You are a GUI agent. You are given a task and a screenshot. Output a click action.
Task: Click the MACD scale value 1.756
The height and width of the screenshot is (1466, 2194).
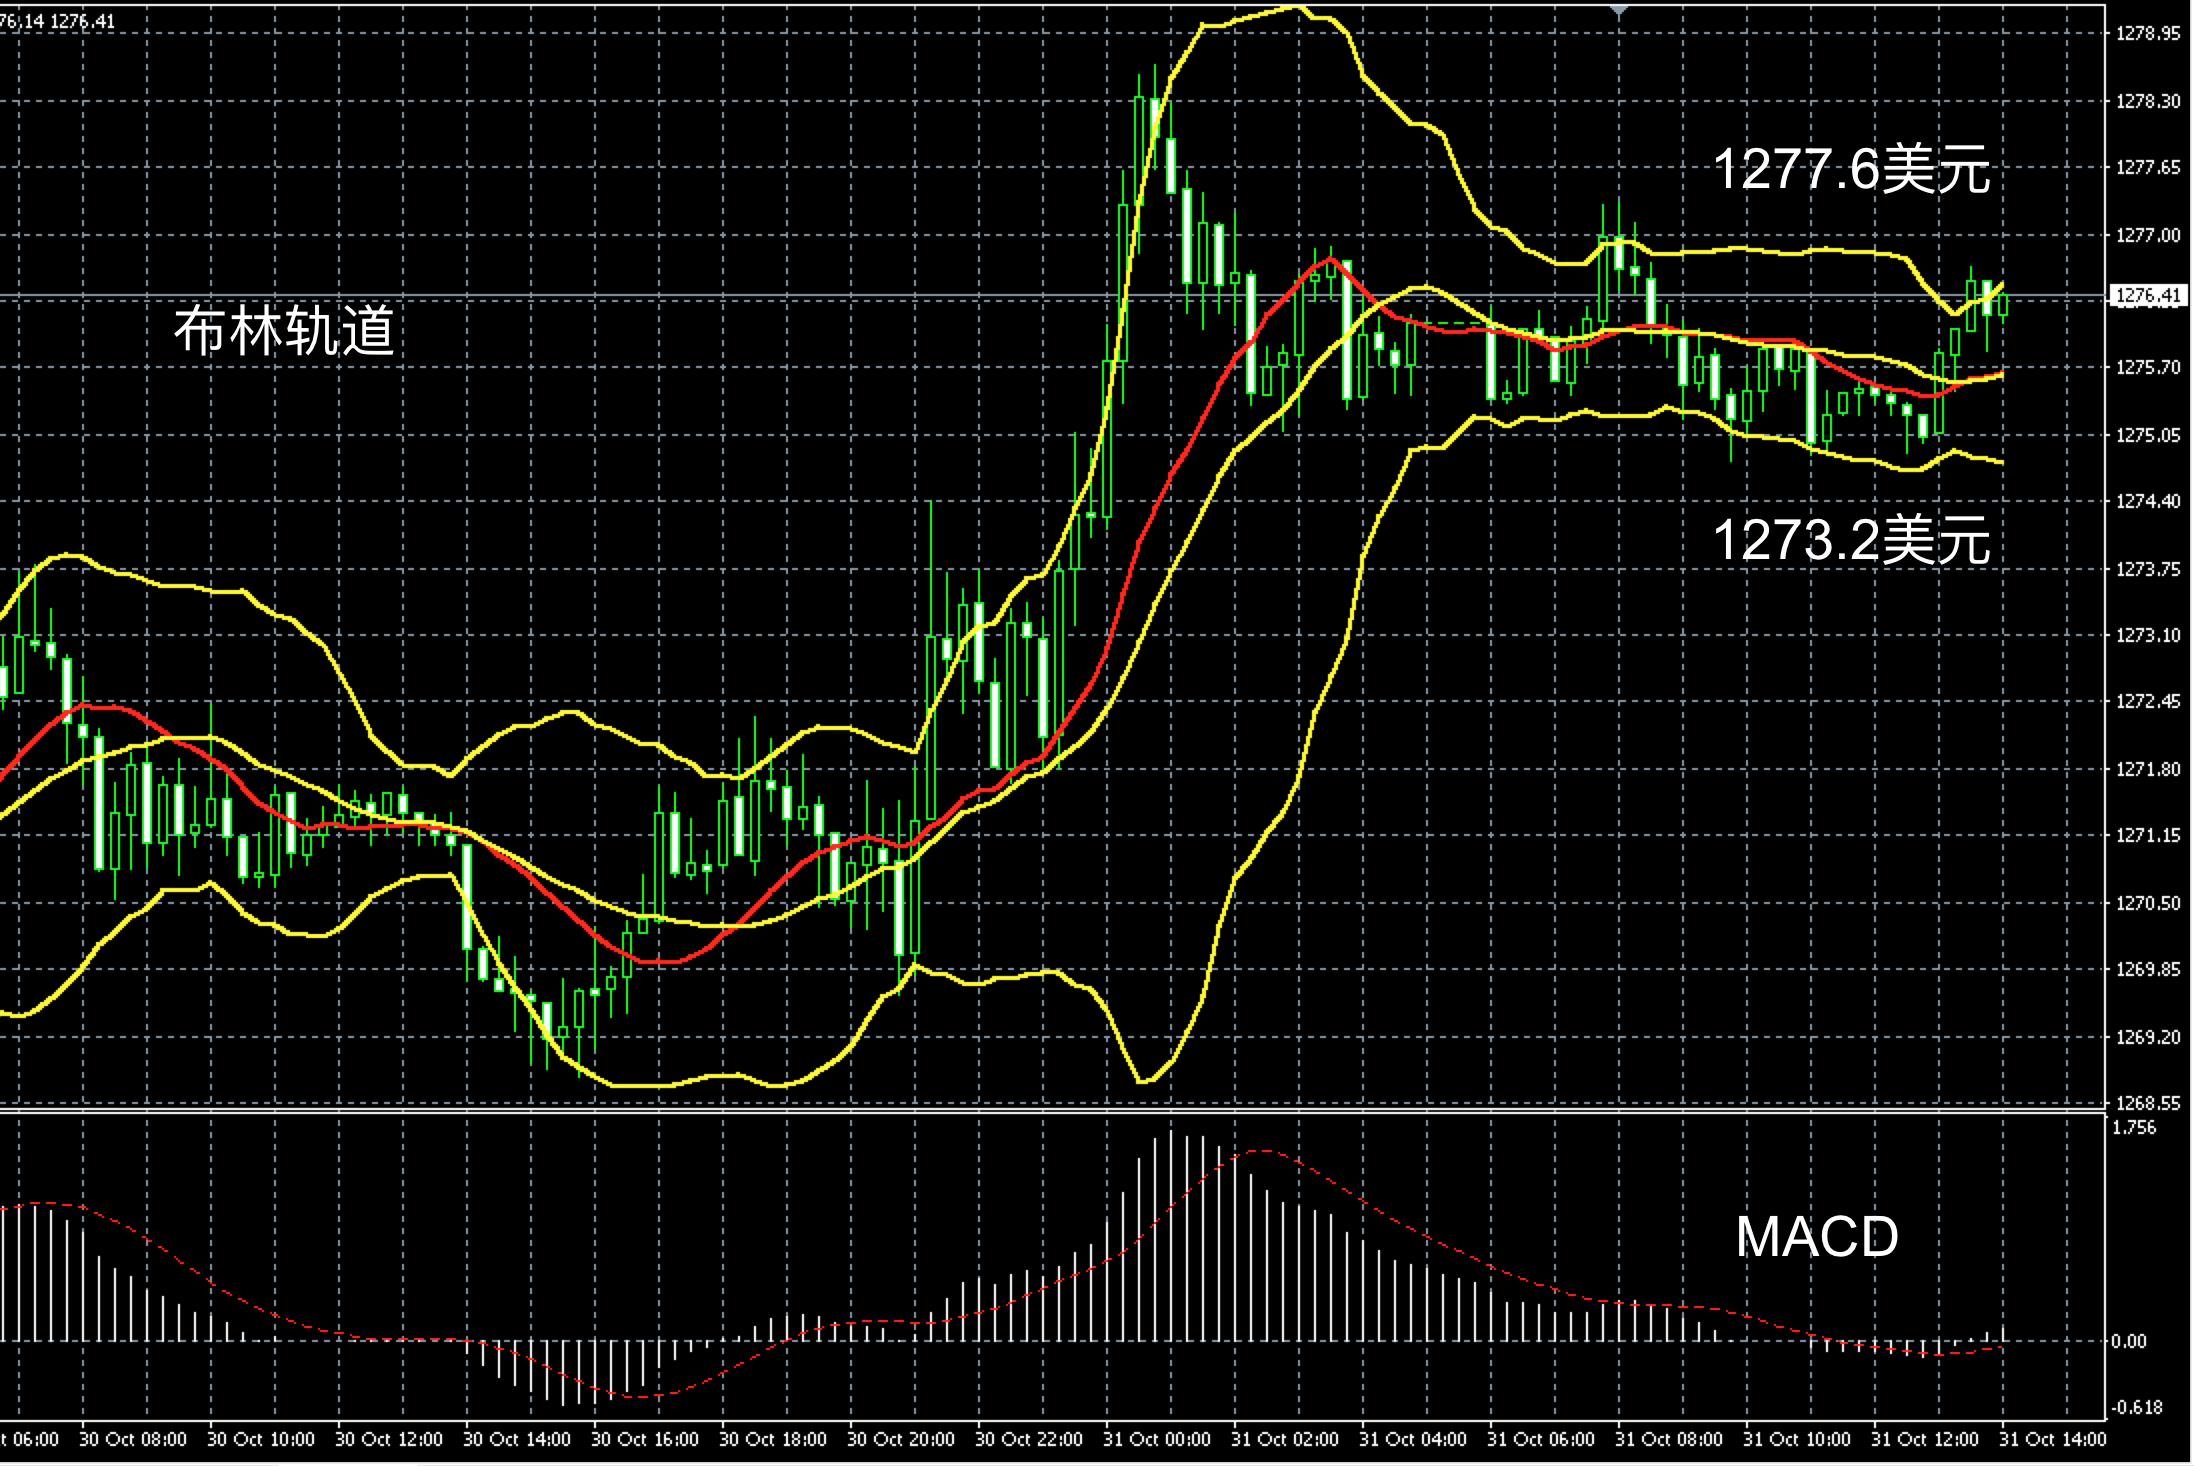coord(2134,1128)
